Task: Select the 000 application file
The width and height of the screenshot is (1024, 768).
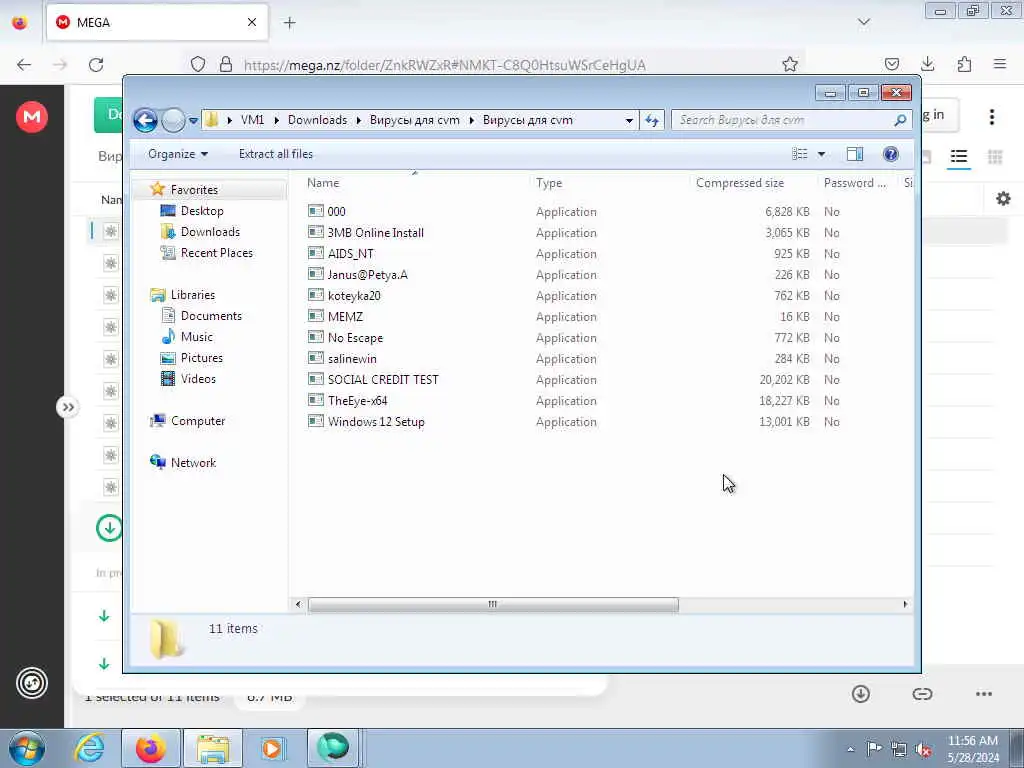Action: 336,211
